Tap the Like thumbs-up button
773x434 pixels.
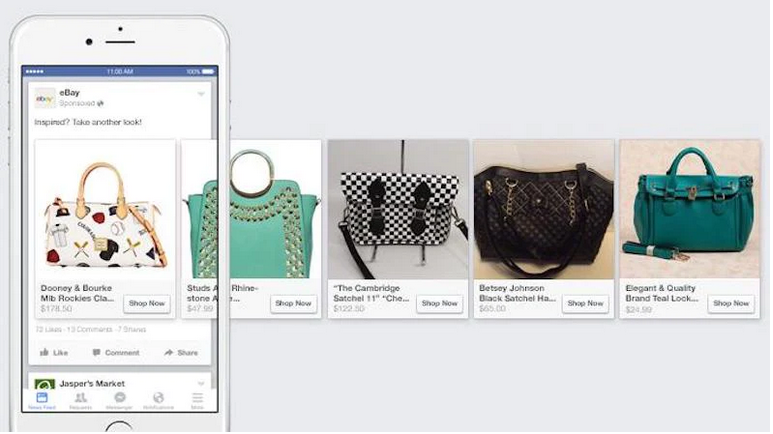pyautogui.click(x=54, y=353)
